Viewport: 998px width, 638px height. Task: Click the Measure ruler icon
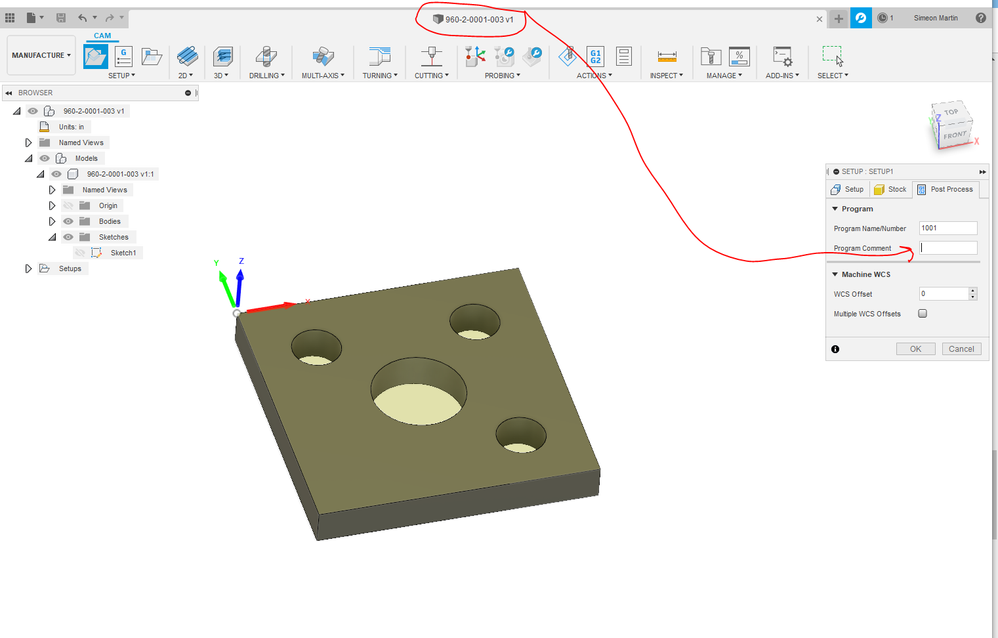coord(667,57)
